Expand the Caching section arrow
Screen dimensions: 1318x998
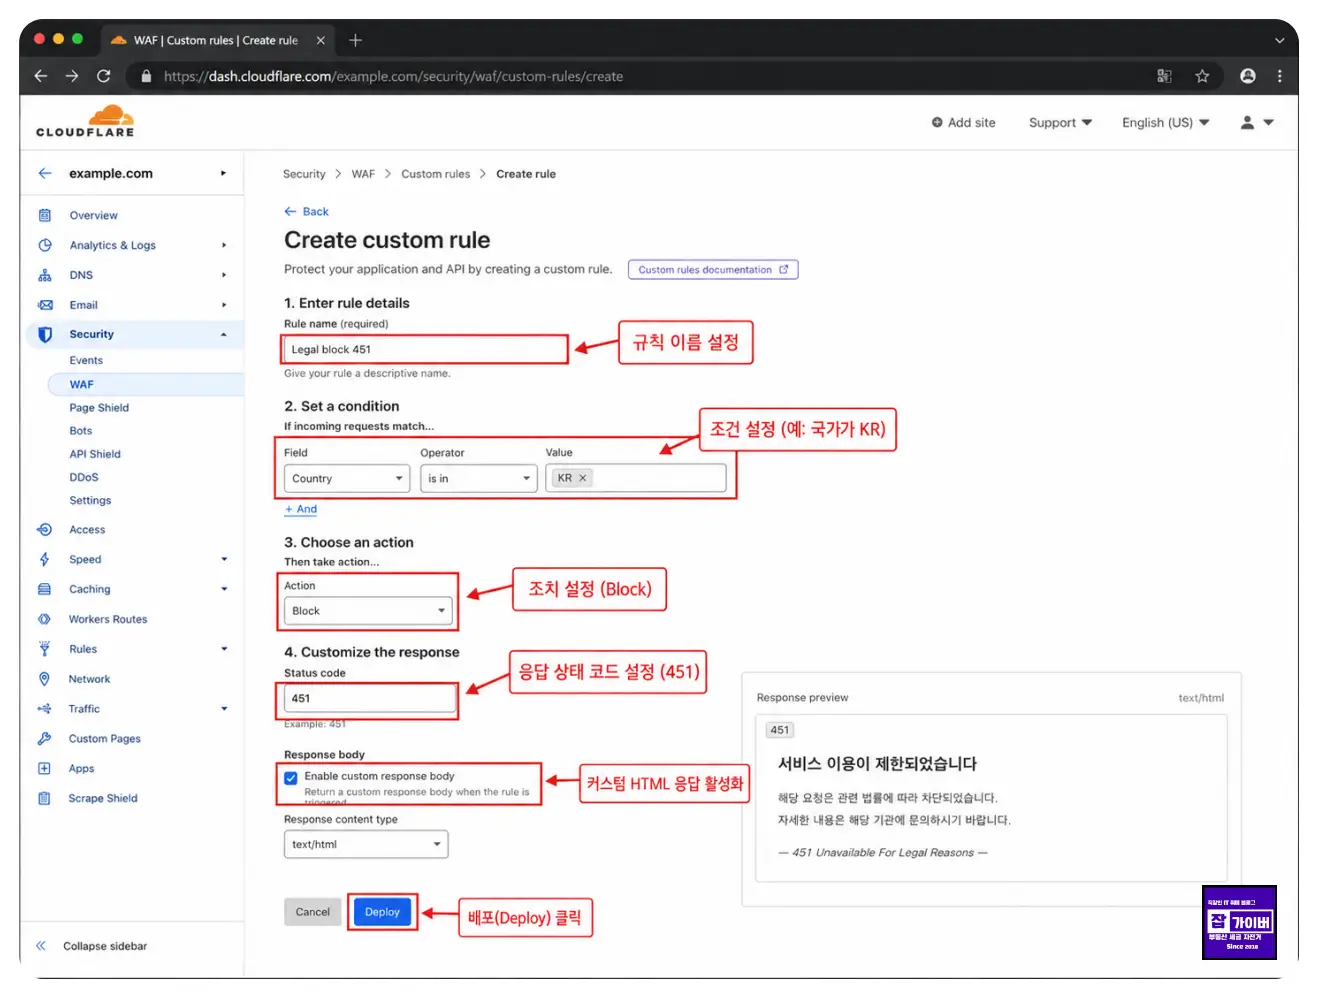coord(224,589)
